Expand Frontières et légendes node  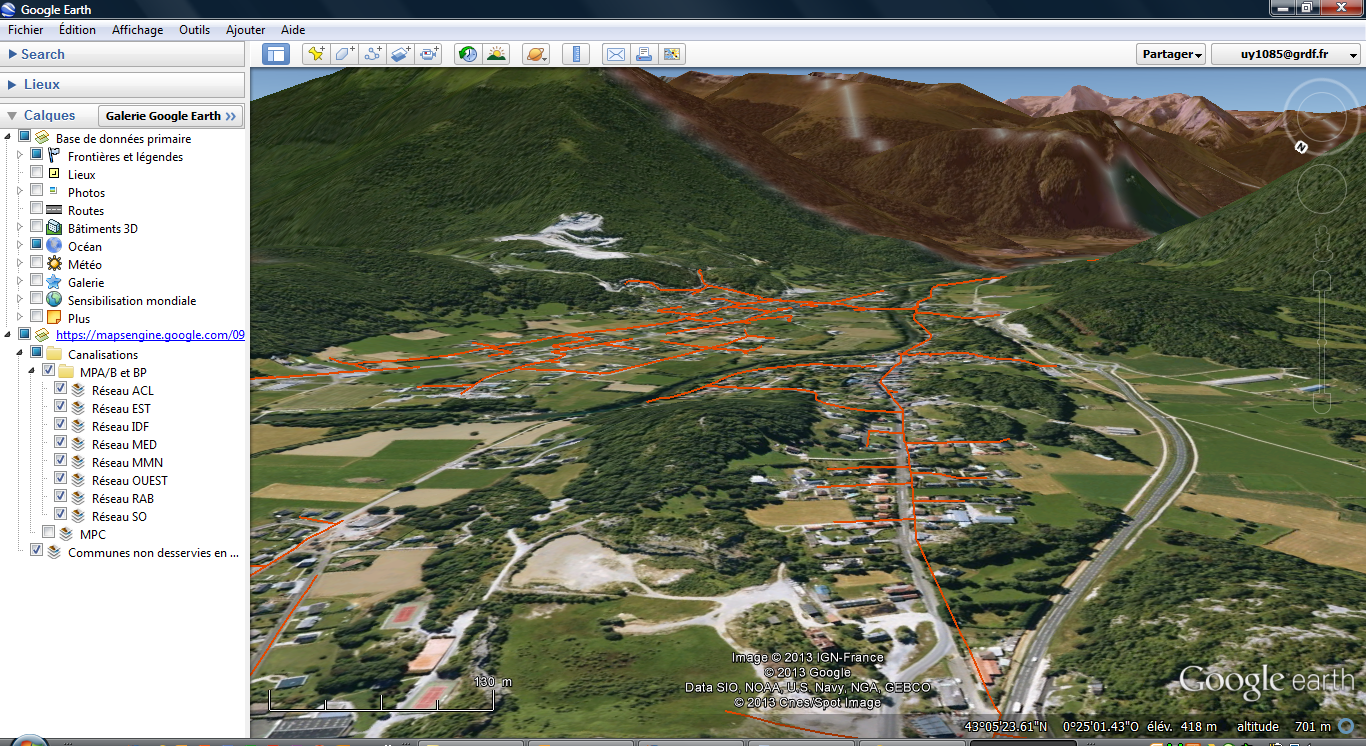tap(20, 156)
